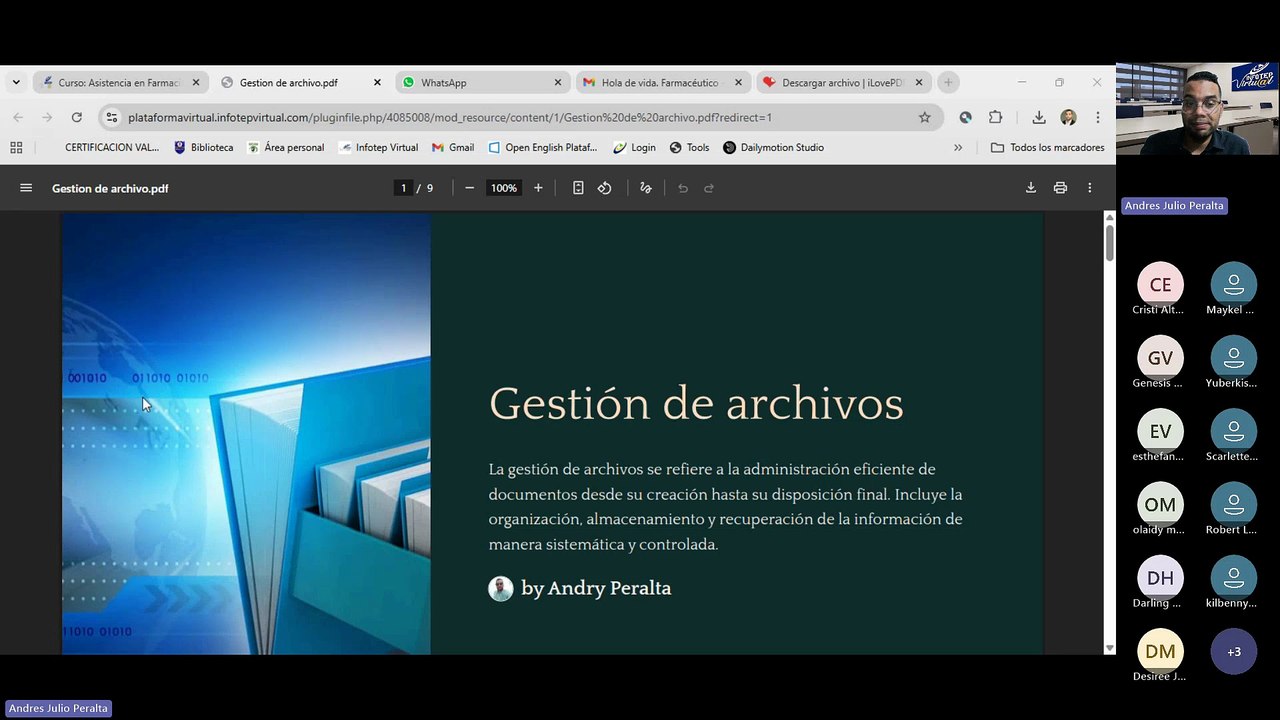Zoom out the PDF with minus button
Image resolution: width=1280 pixels, height=720 pixels.
469,188
